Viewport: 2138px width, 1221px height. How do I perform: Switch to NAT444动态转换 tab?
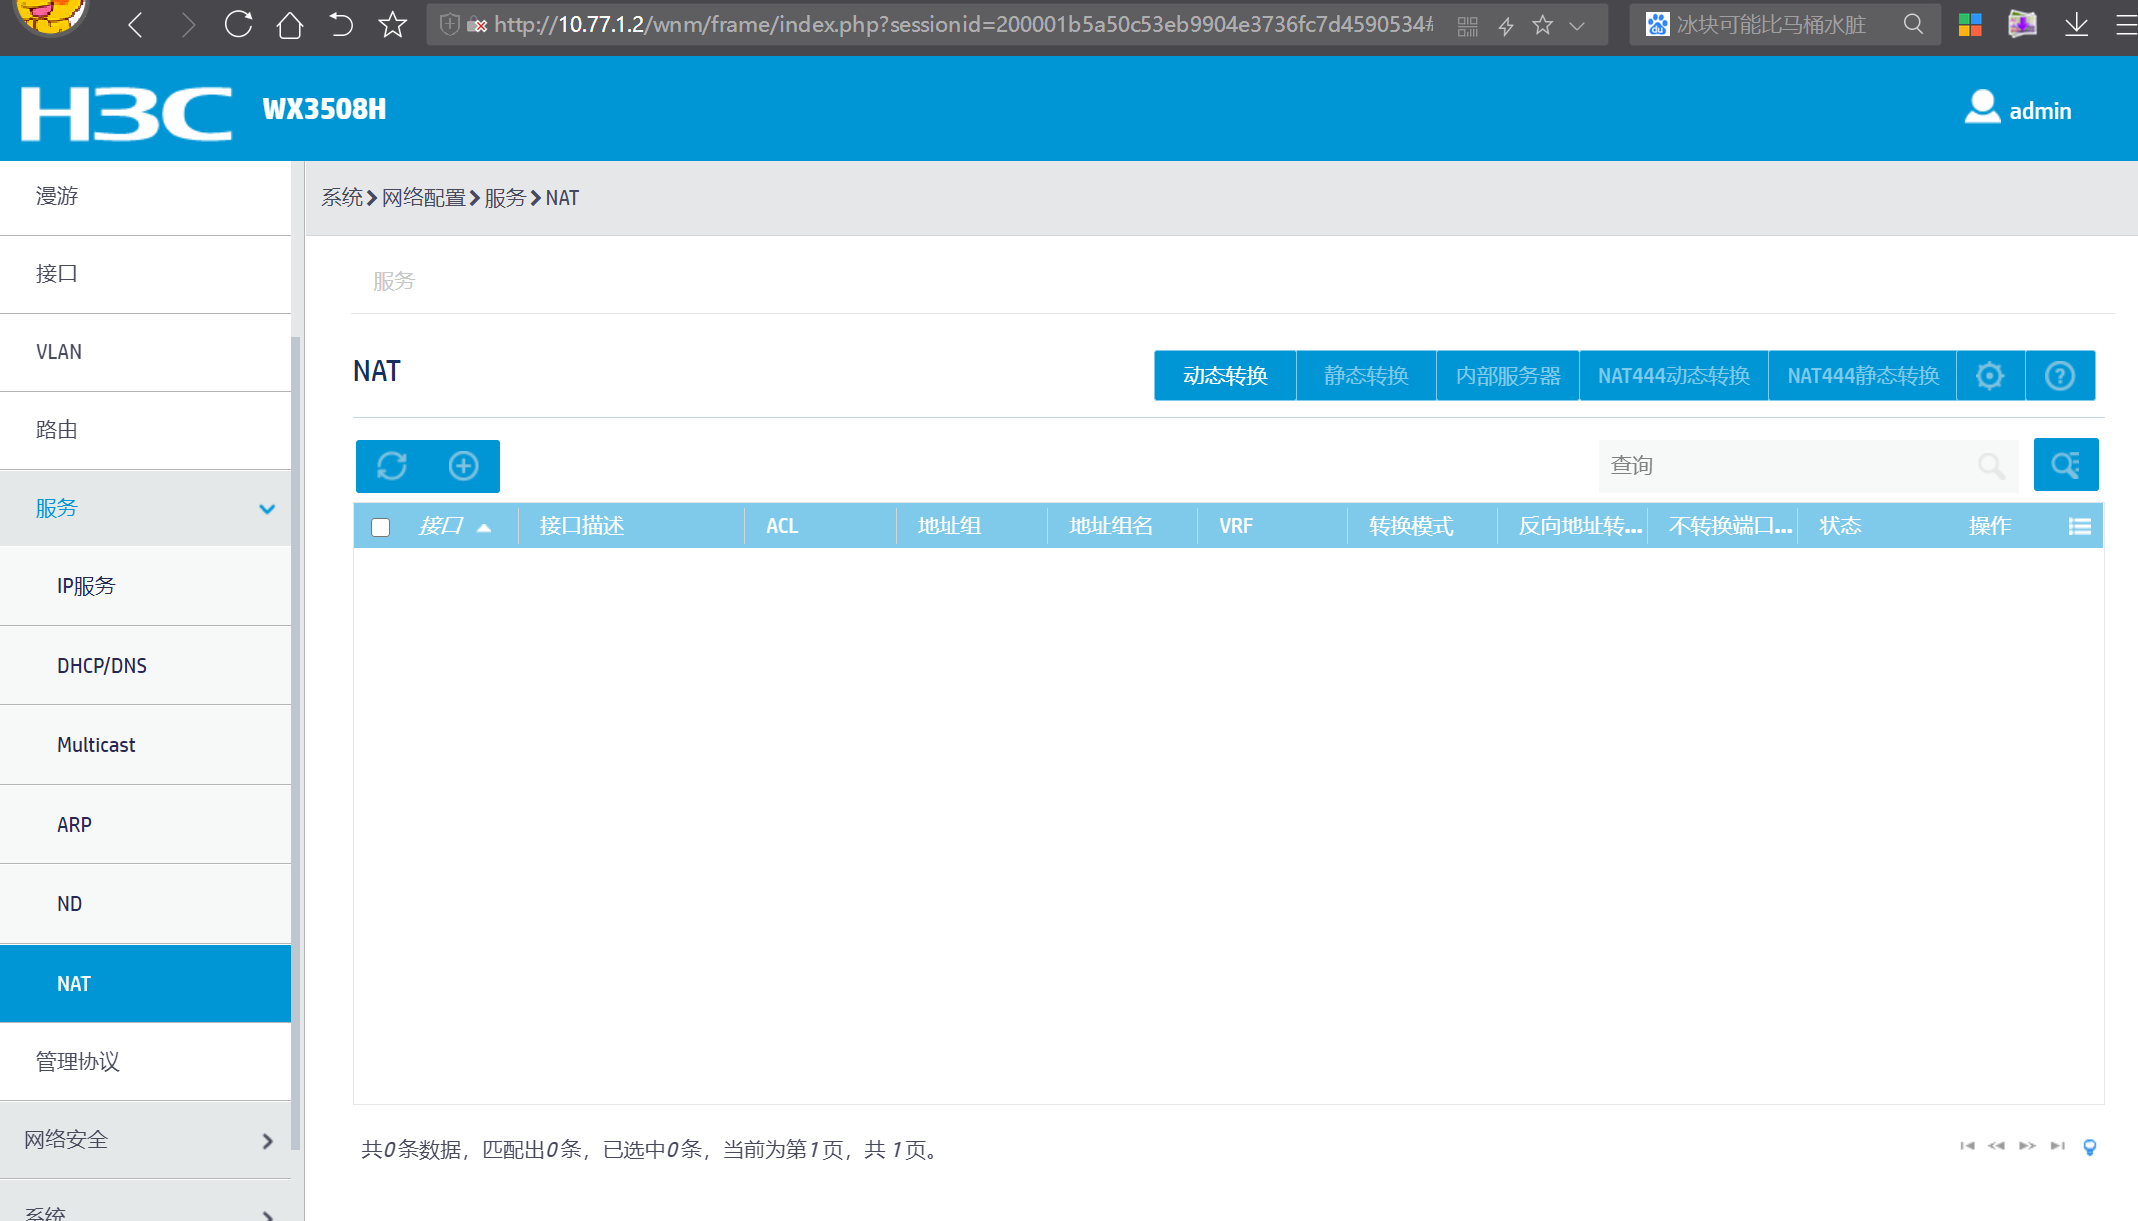click(1674, 376)
